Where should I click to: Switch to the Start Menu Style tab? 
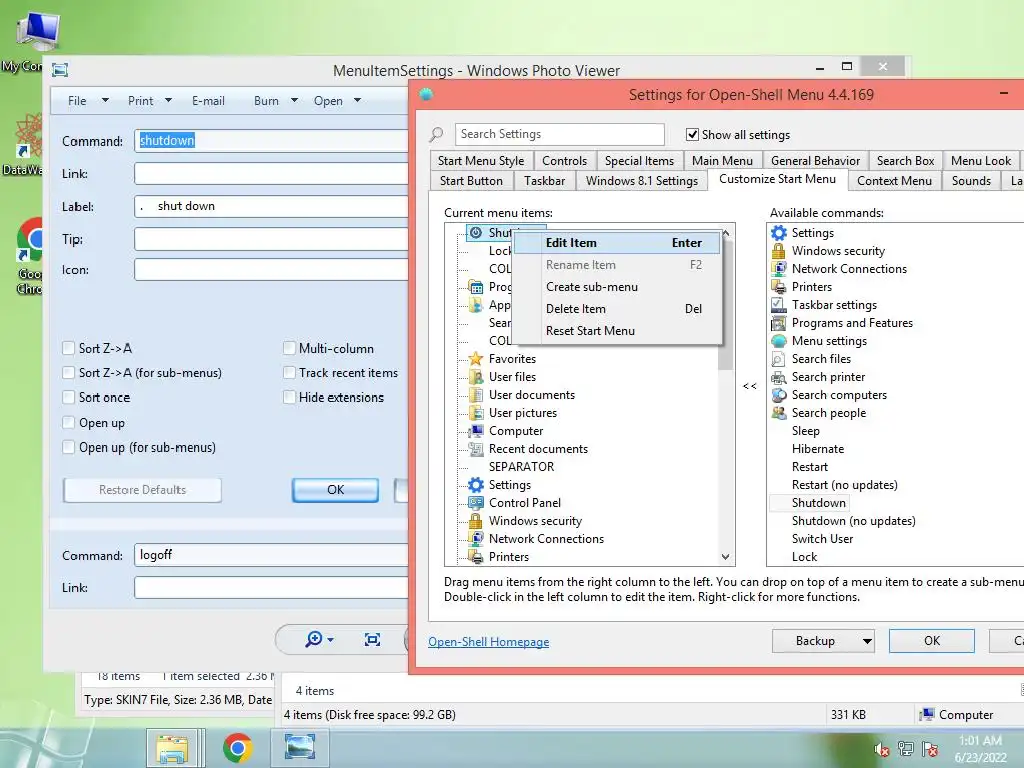(481, 161)
